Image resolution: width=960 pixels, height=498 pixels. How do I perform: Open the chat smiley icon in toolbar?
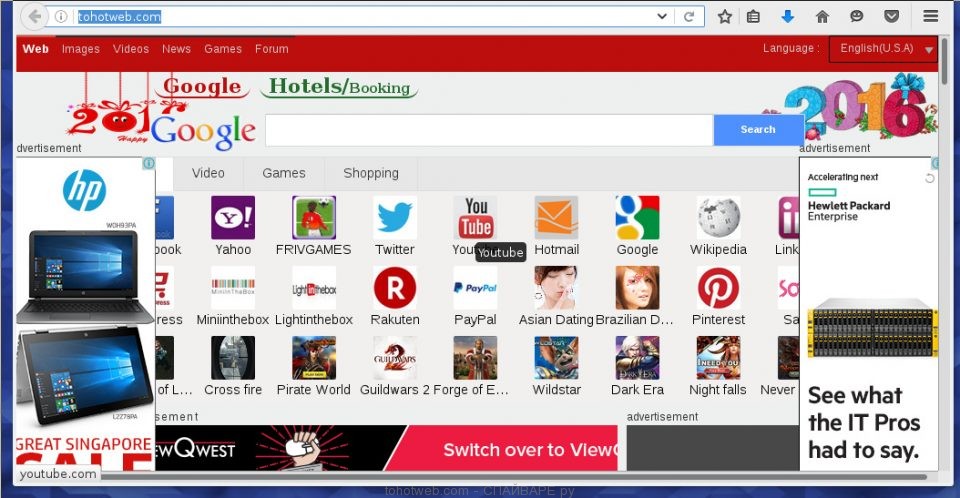tap(857, 17)
